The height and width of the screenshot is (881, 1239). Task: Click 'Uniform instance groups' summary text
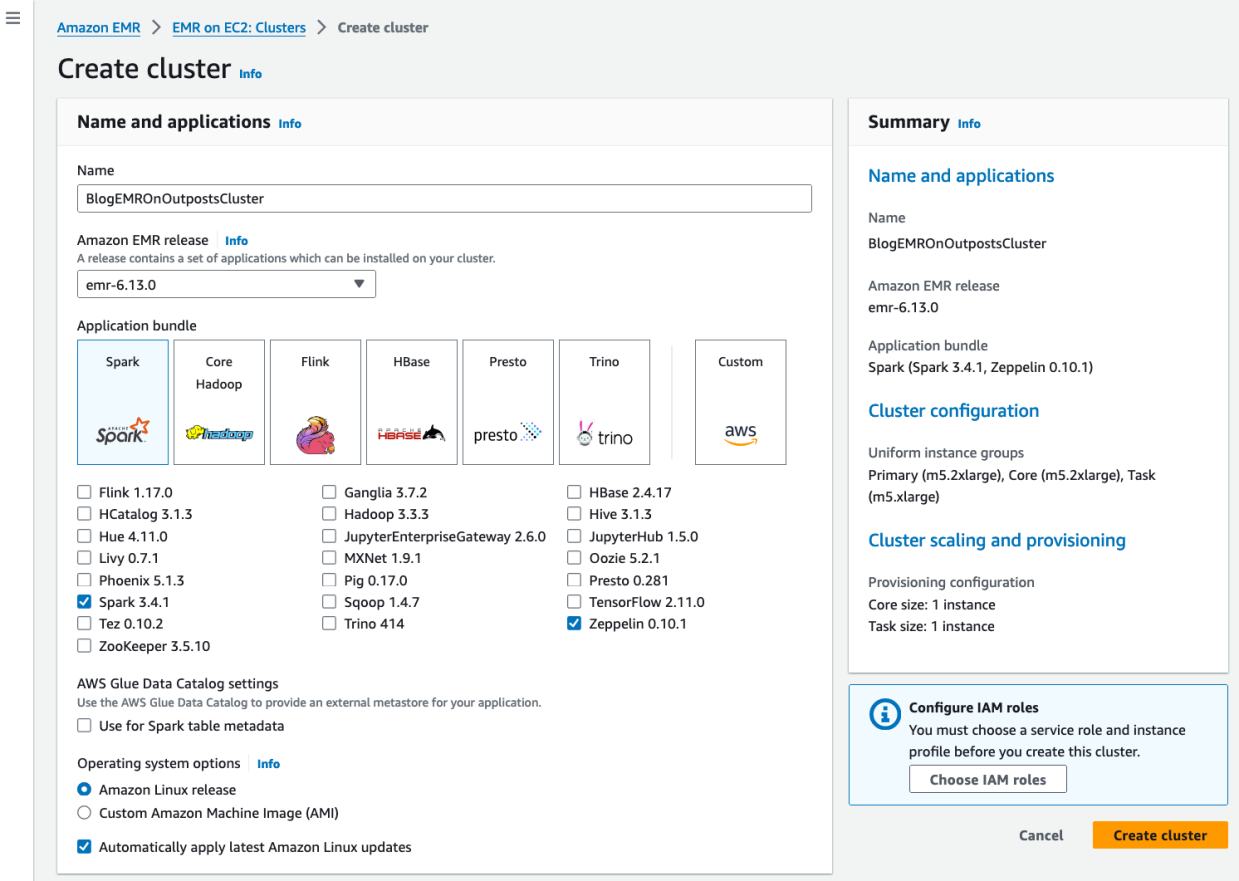point(946,453)
